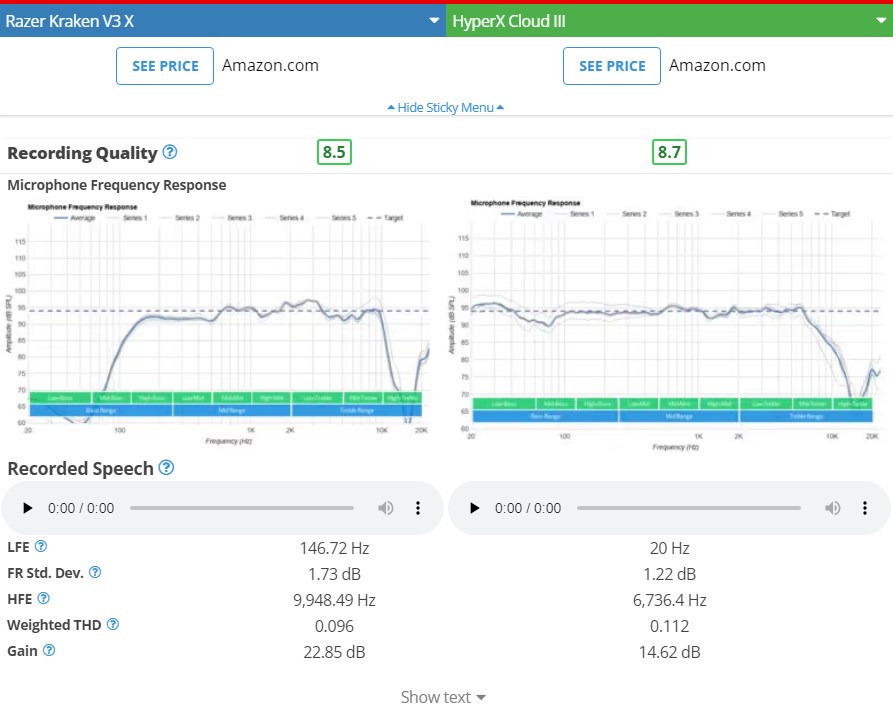Viewport: 893px width, 704px height.
Task: Click the HyperX microphone frequency response graph
Action: click(x=664, y=325)
